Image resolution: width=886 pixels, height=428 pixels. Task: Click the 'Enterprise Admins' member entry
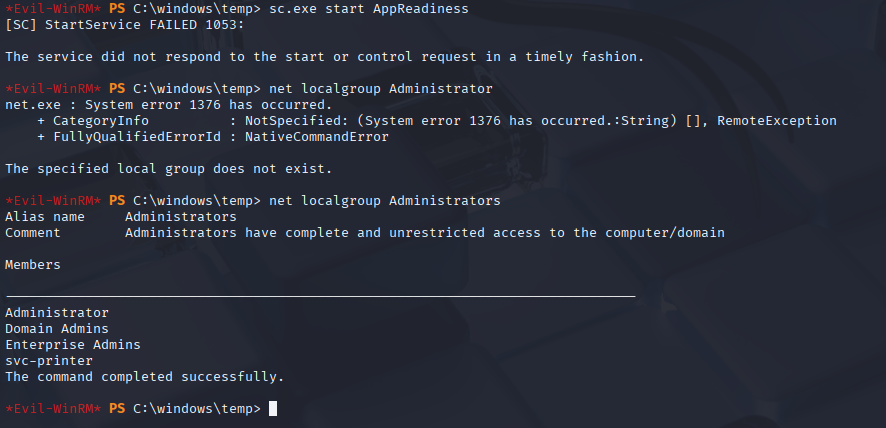[73, 344]
